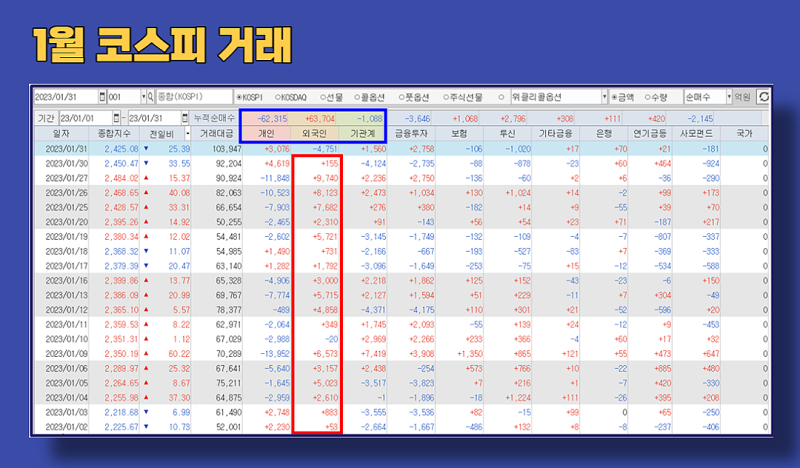
Task: Click down-arrow change icon on 01/31 row
Action: pyautogui.click(x=146, y=149)
